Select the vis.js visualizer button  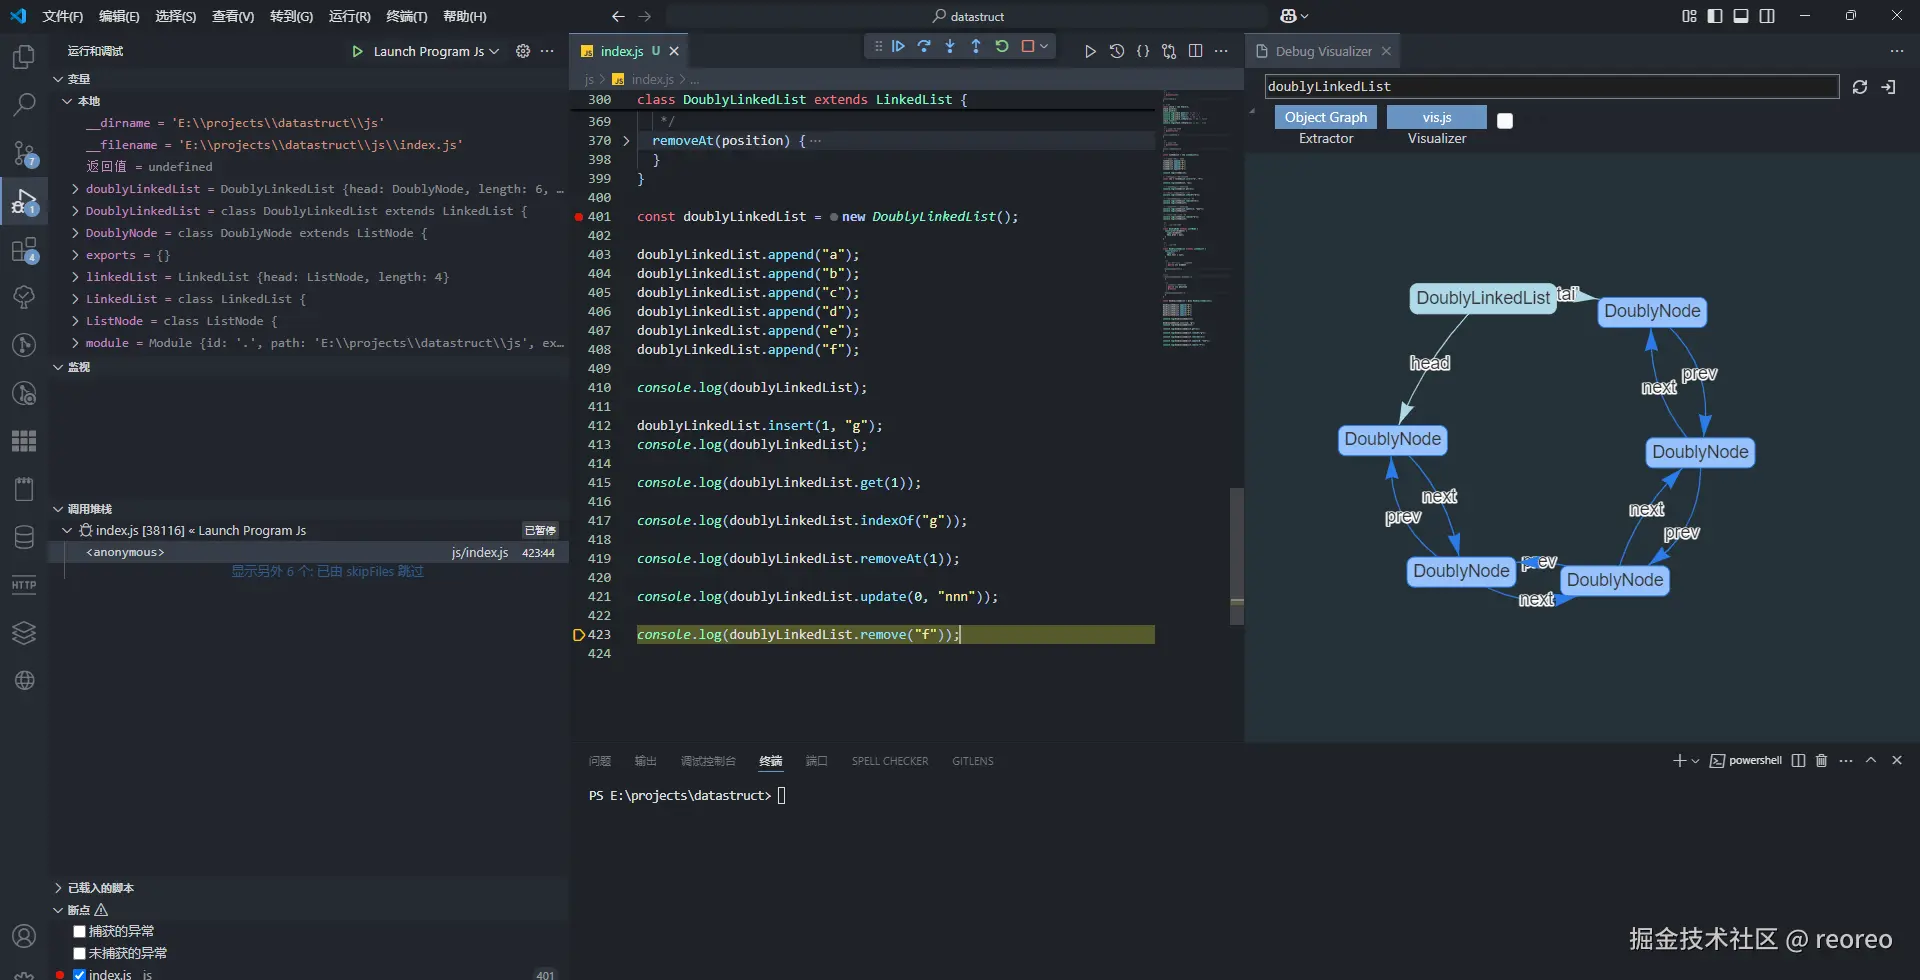tap(1436, 117)
